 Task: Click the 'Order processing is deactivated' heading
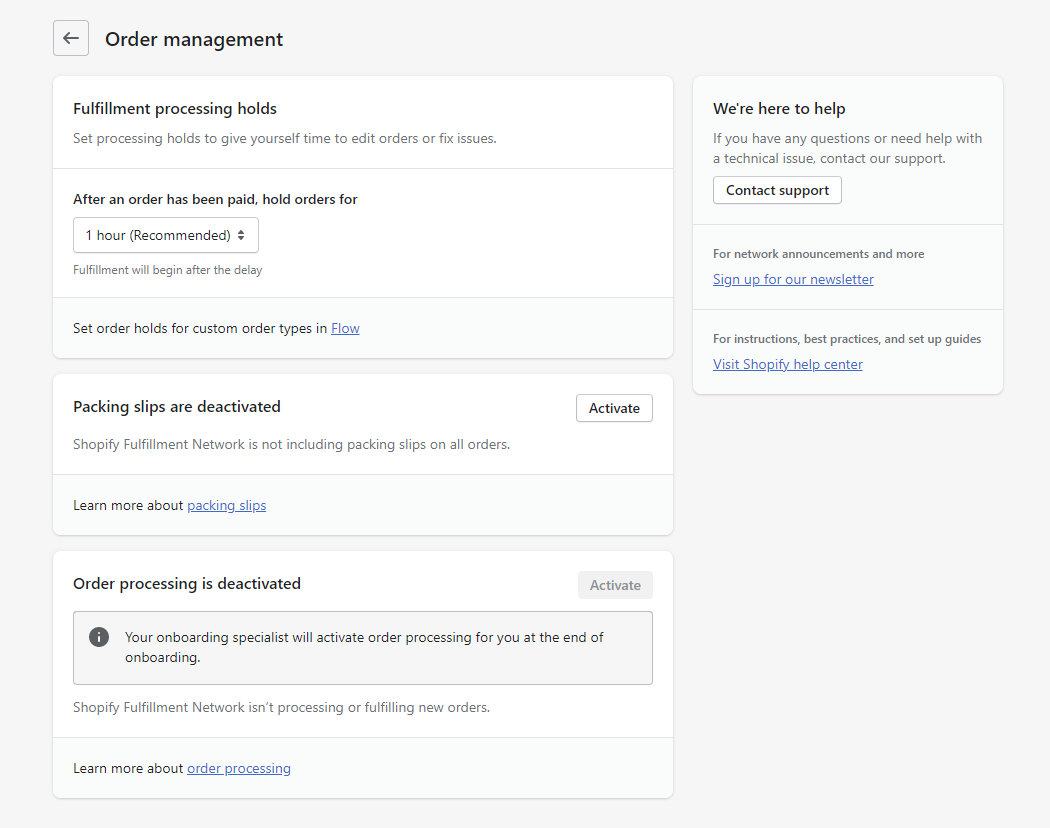click(x=187, y=583)
